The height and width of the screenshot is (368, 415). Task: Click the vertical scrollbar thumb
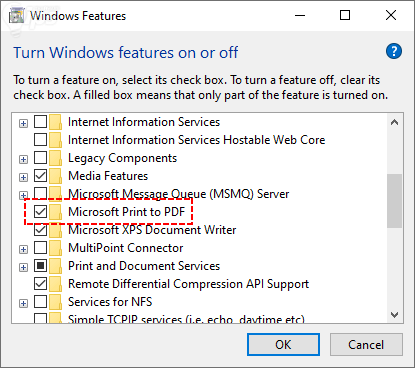click(395, 201)
